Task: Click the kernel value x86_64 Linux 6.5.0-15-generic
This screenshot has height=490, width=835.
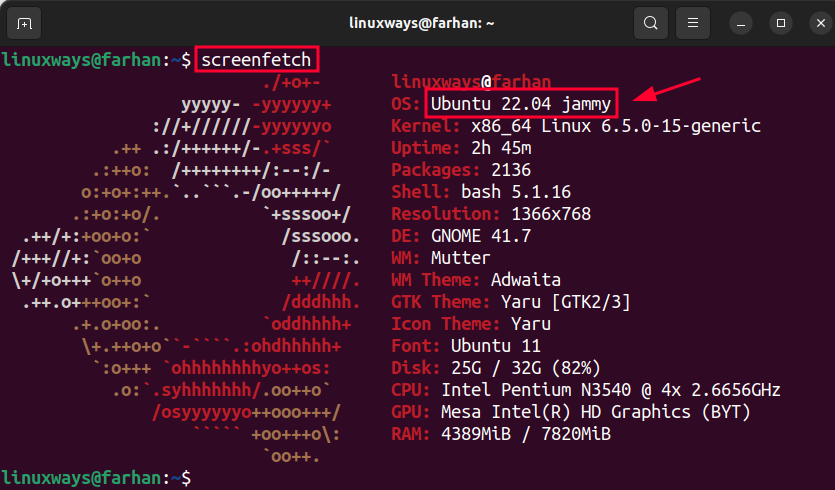Action: point(616,126)
